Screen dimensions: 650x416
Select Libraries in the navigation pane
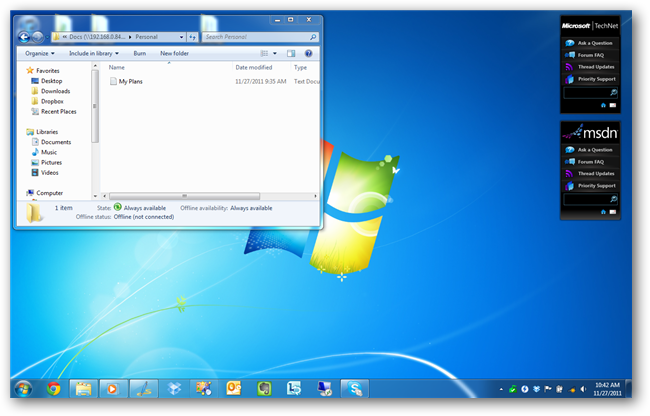click(47, 132)
